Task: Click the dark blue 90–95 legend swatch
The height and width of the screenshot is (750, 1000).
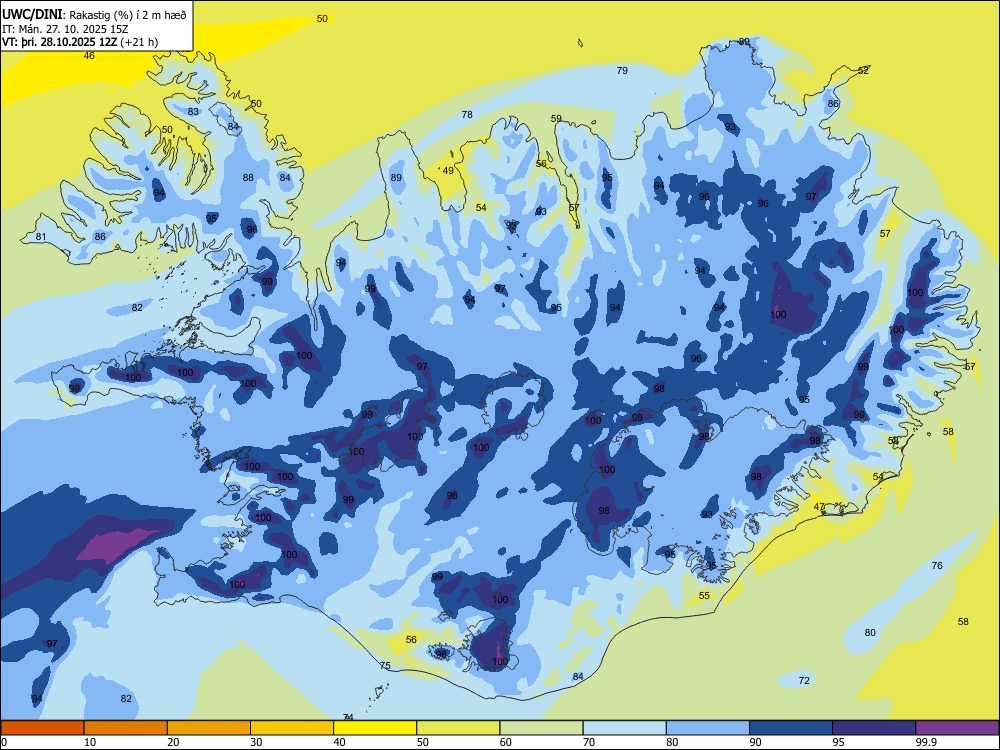Action: [x=791, y=728]
